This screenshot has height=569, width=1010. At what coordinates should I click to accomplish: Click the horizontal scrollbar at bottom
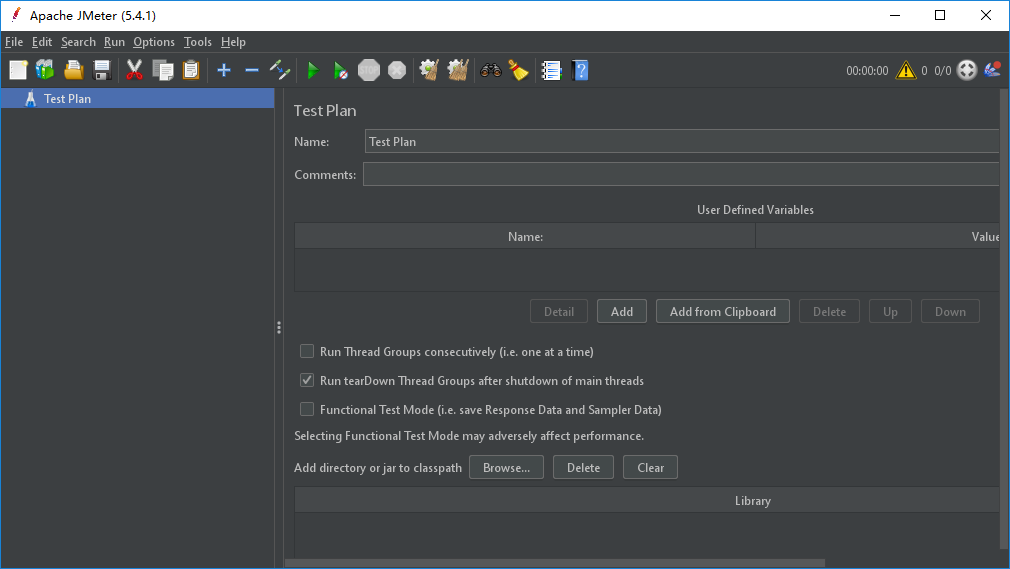point(555,563)
